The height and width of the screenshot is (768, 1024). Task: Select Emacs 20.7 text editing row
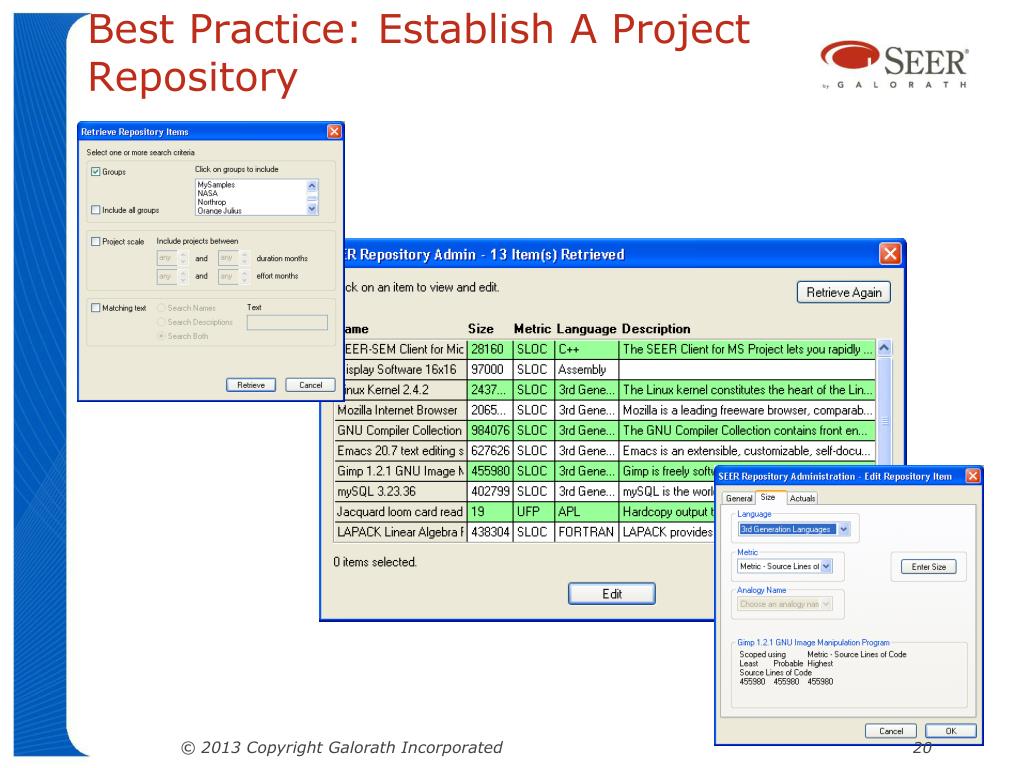coord(604,451)
